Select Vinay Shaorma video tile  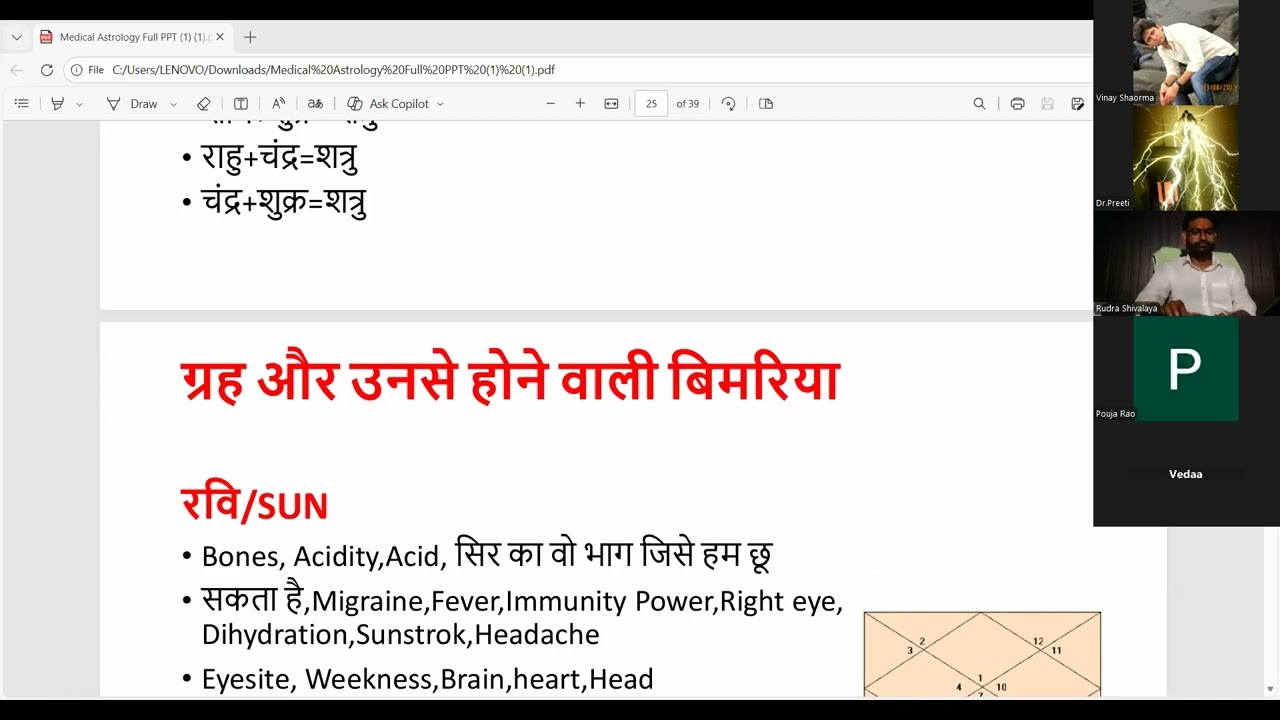[x=1186, y=52]
